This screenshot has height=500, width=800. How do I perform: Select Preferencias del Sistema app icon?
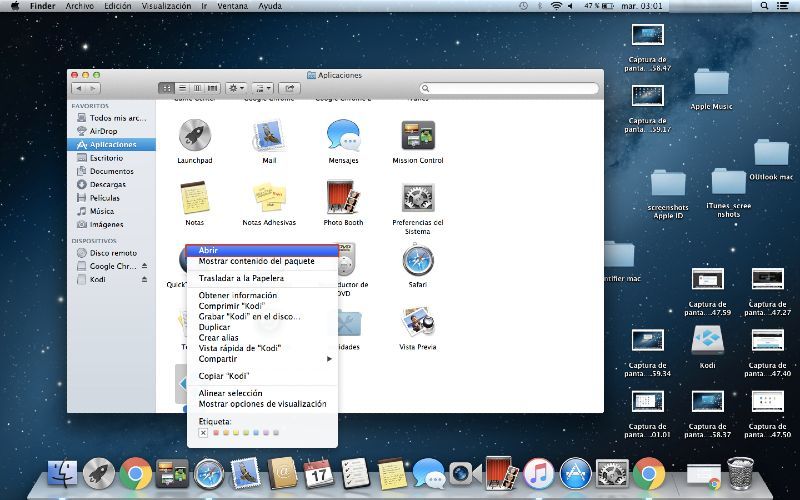pos(418,197)
